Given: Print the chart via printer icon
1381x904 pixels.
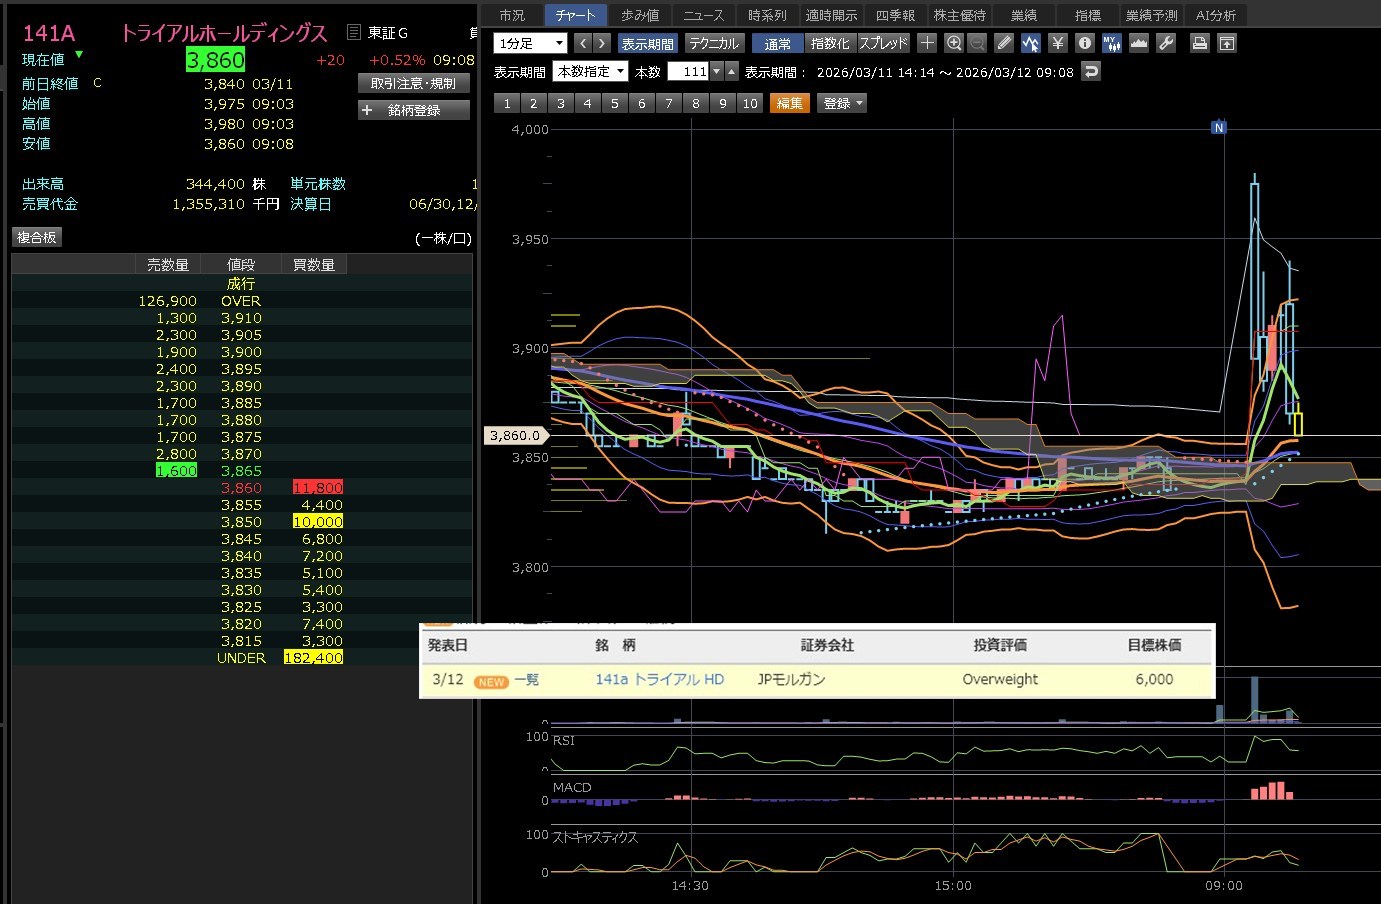Looking at the screenshot, I should coord(1199,43).
